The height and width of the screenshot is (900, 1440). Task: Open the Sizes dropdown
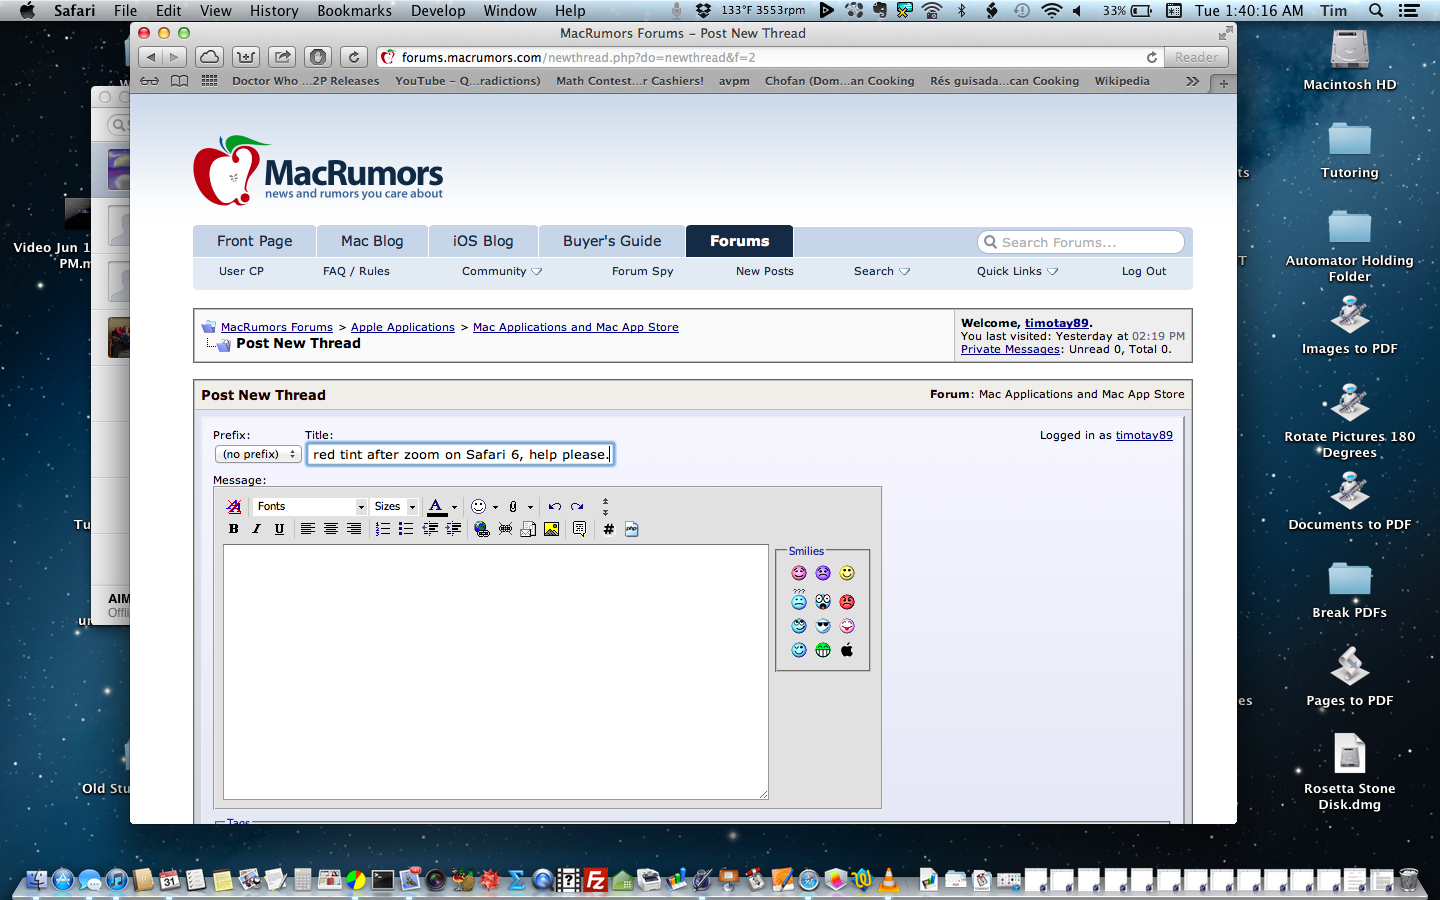(395, 507)
